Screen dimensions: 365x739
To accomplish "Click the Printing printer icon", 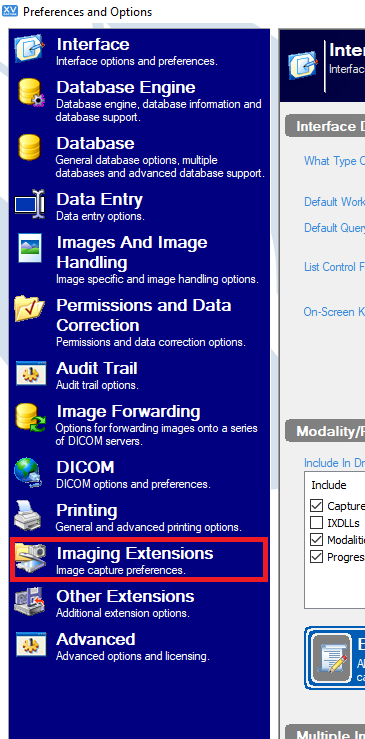I will 28,516.
